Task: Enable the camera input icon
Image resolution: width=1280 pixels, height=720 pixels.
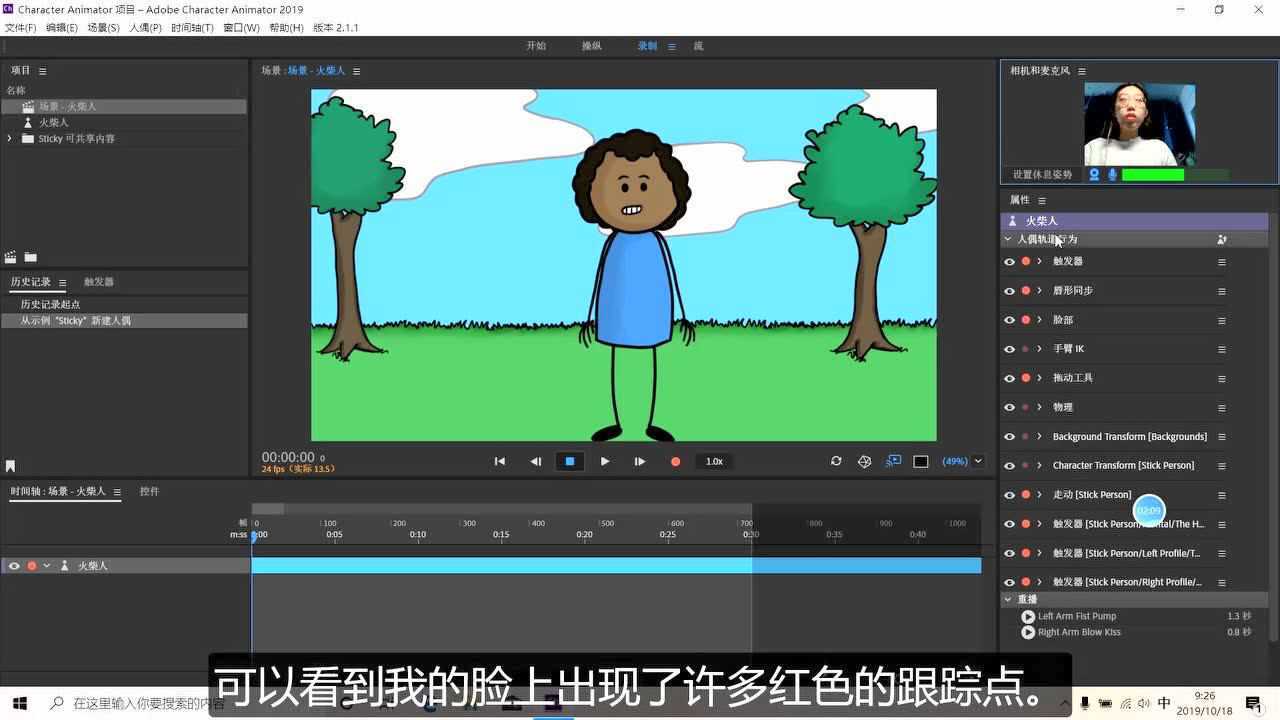Action: [1094, 174]
